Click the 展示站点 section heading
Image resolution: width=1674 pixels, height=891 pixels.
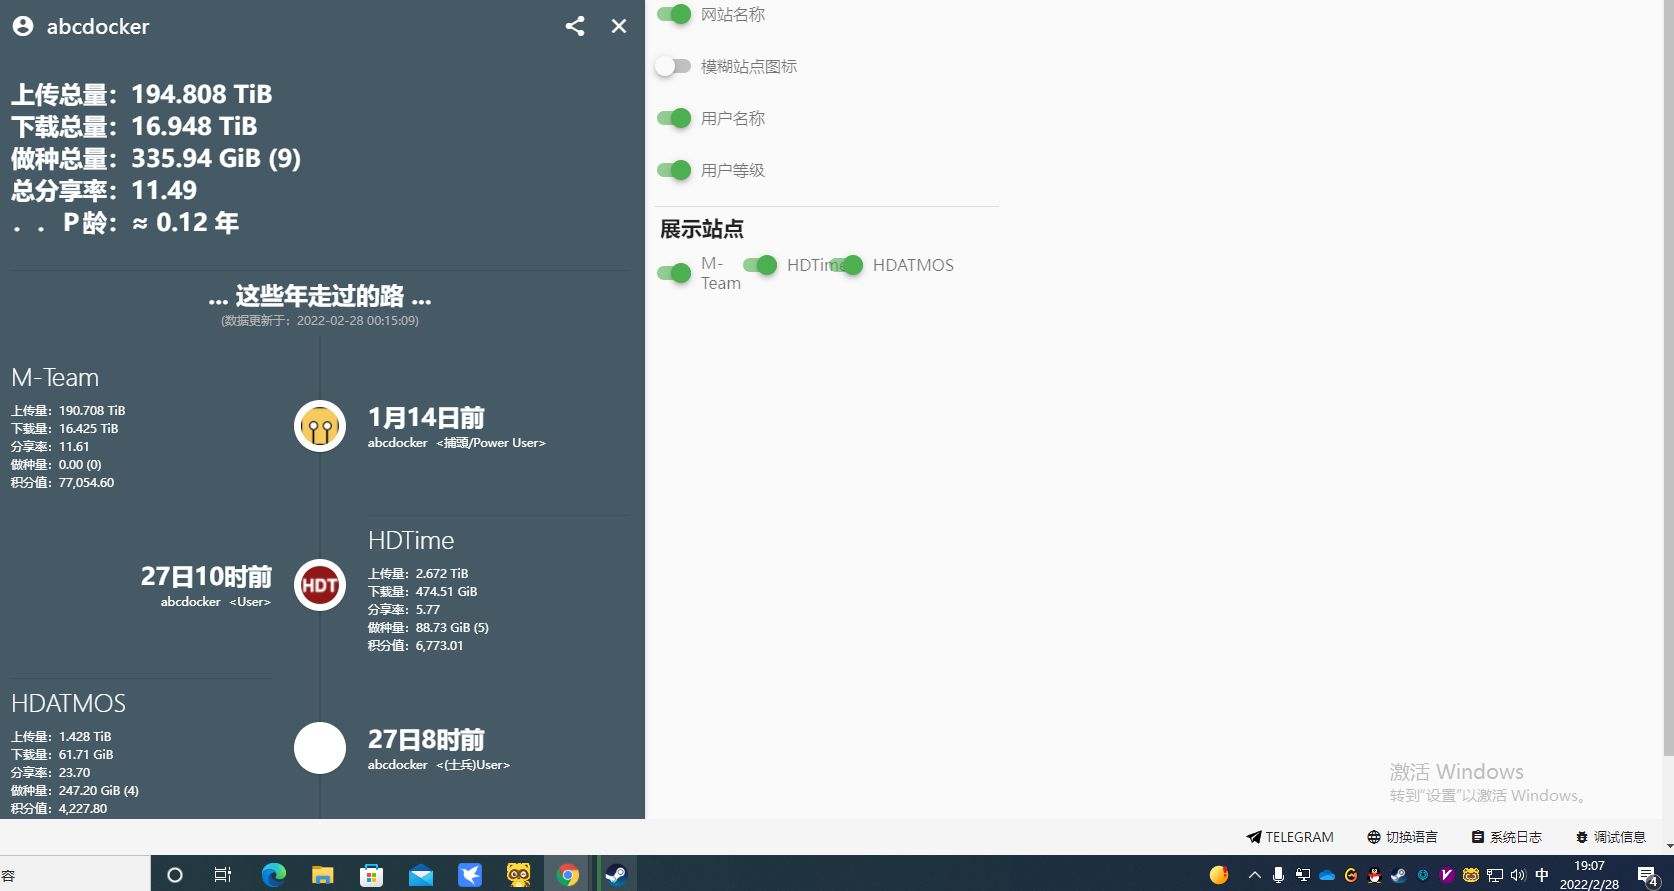(x=702, y=229)
